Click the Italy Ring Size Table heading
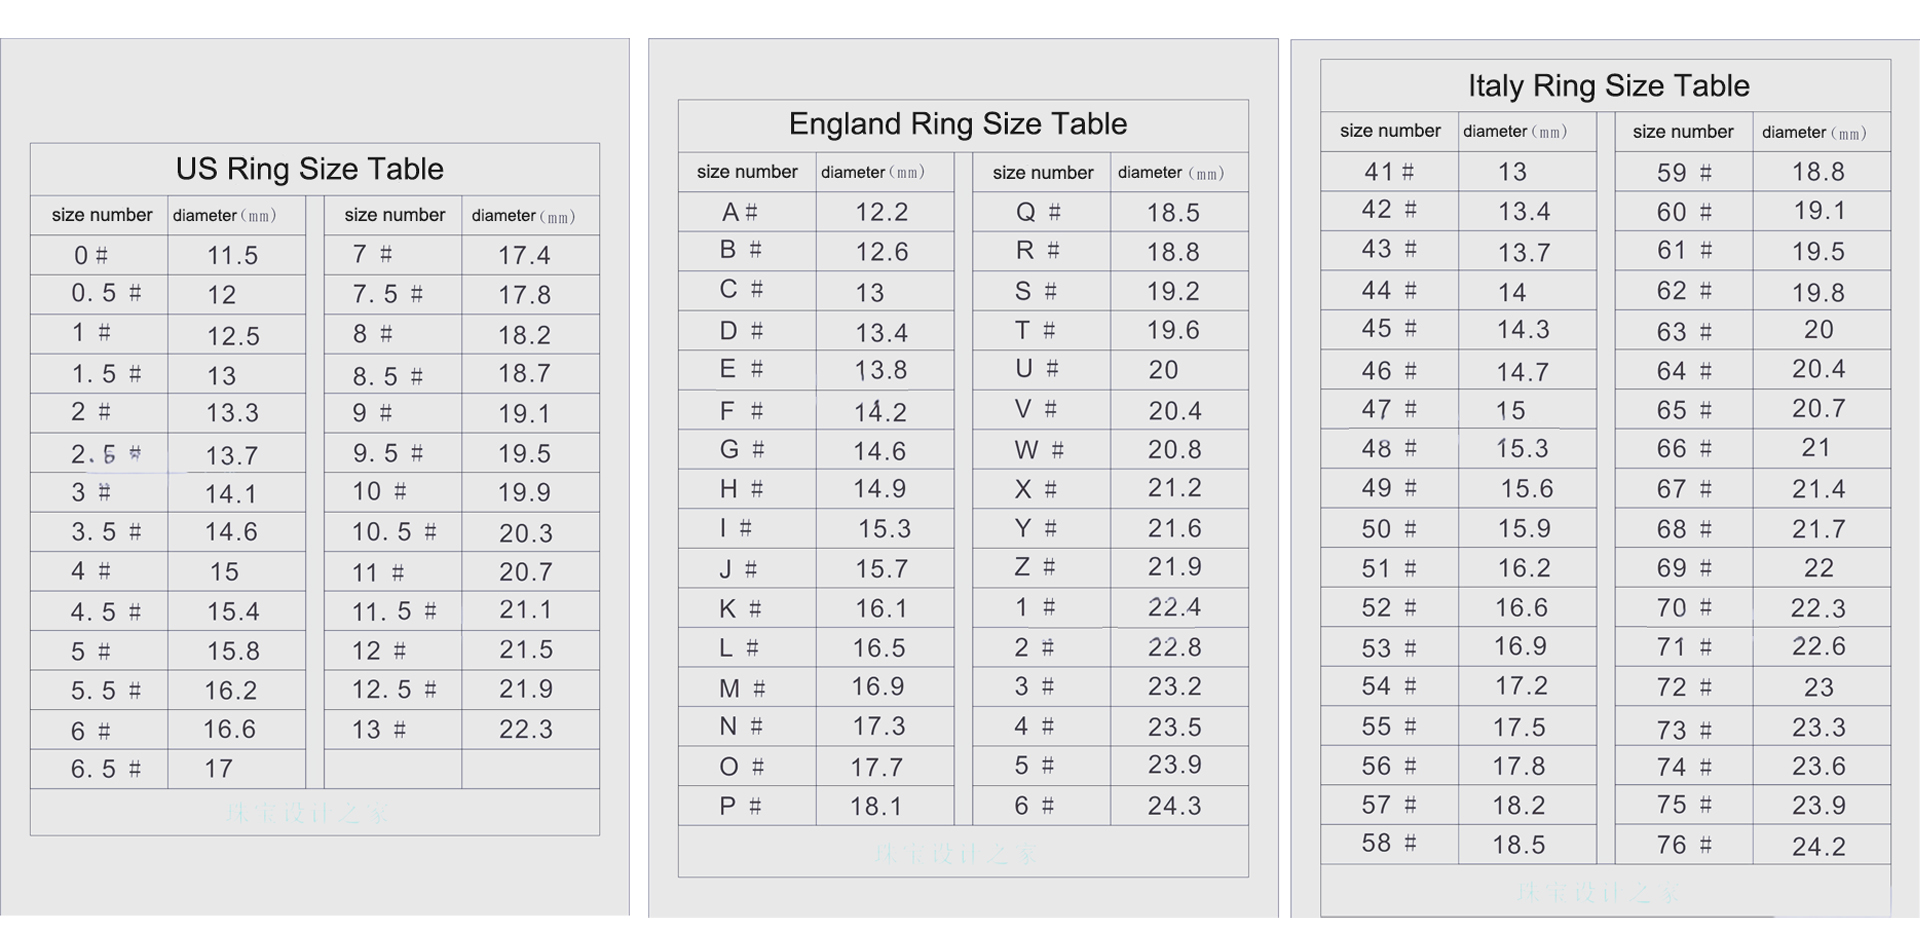Viewport: 1920px width, 950px height. click(1608, 86)
